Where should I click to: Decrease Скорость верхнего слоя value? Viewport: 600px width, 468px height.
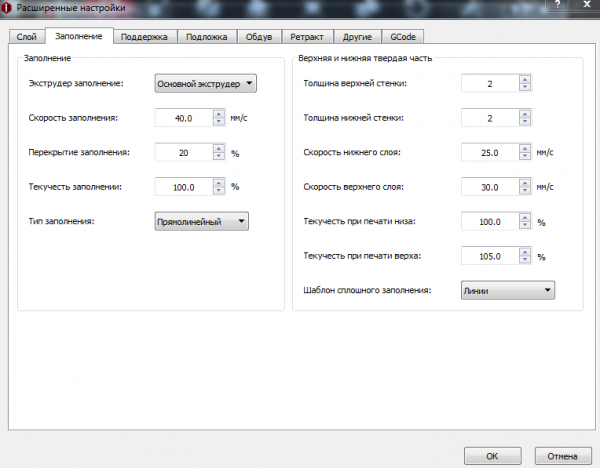point(525,191)
